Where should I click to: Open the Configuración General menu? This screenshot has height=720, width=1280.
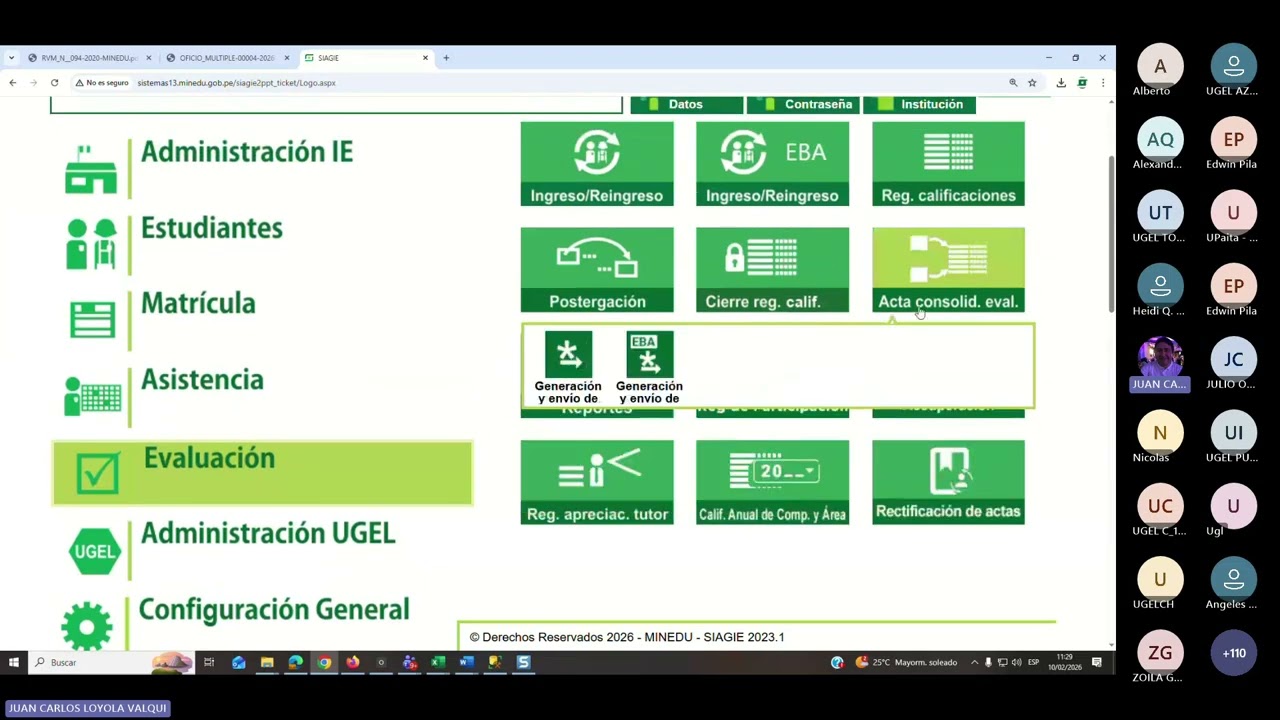click(x=274, y=610)
